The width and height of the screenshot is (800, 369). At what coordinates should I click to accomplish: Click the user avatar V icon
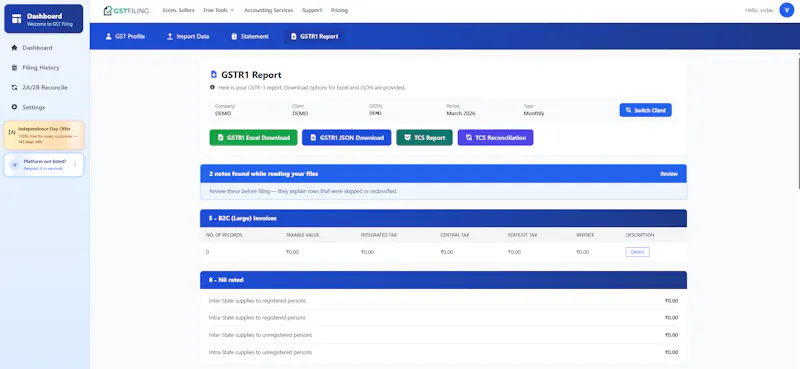point(787,10)
